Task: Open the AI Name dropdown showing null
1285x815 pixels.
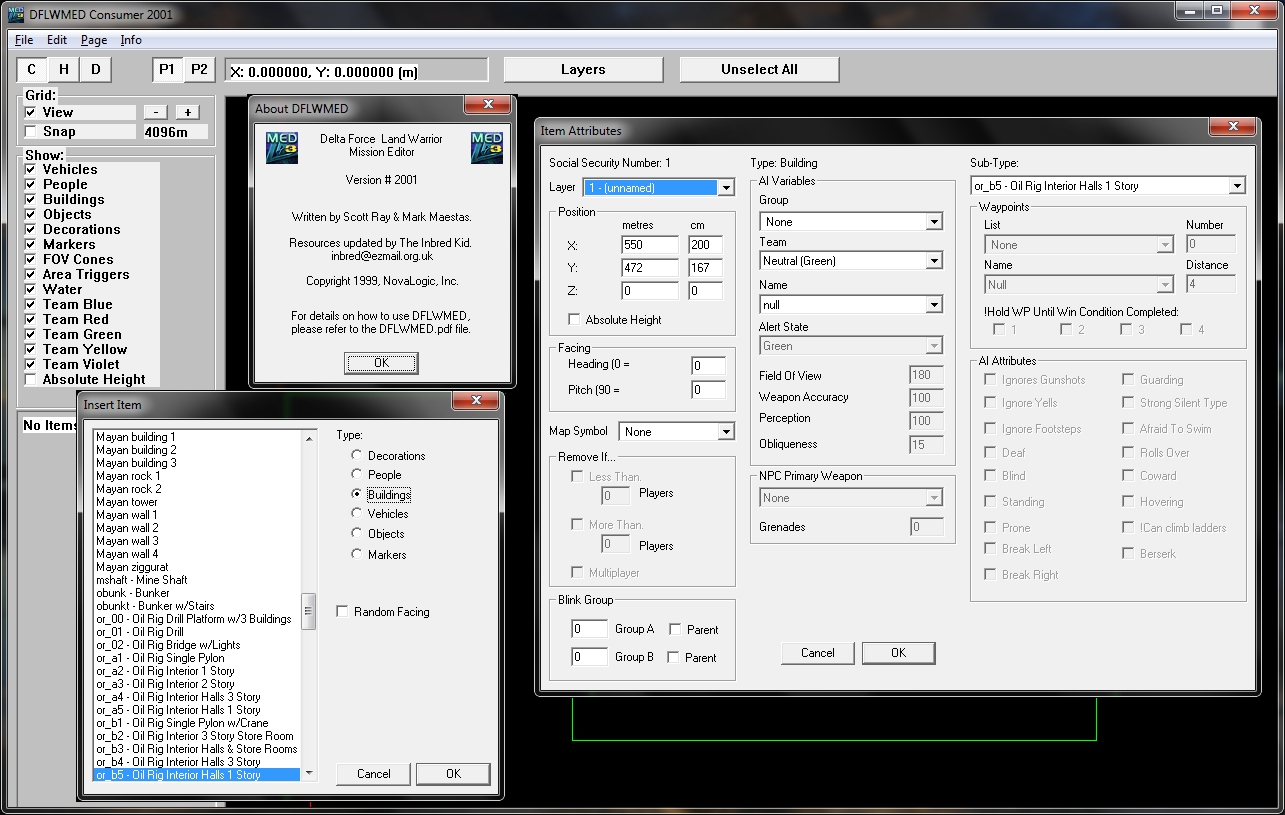Action: pyautogui.click(x=851, y=304)
